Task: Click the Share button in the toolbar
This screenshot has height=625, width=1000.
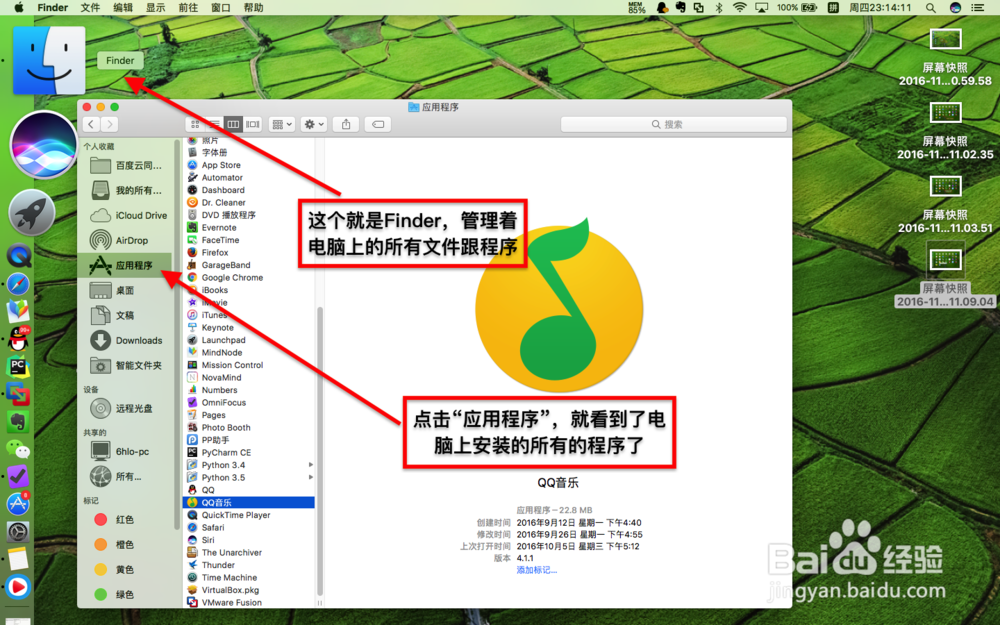Action: [346, 124]
